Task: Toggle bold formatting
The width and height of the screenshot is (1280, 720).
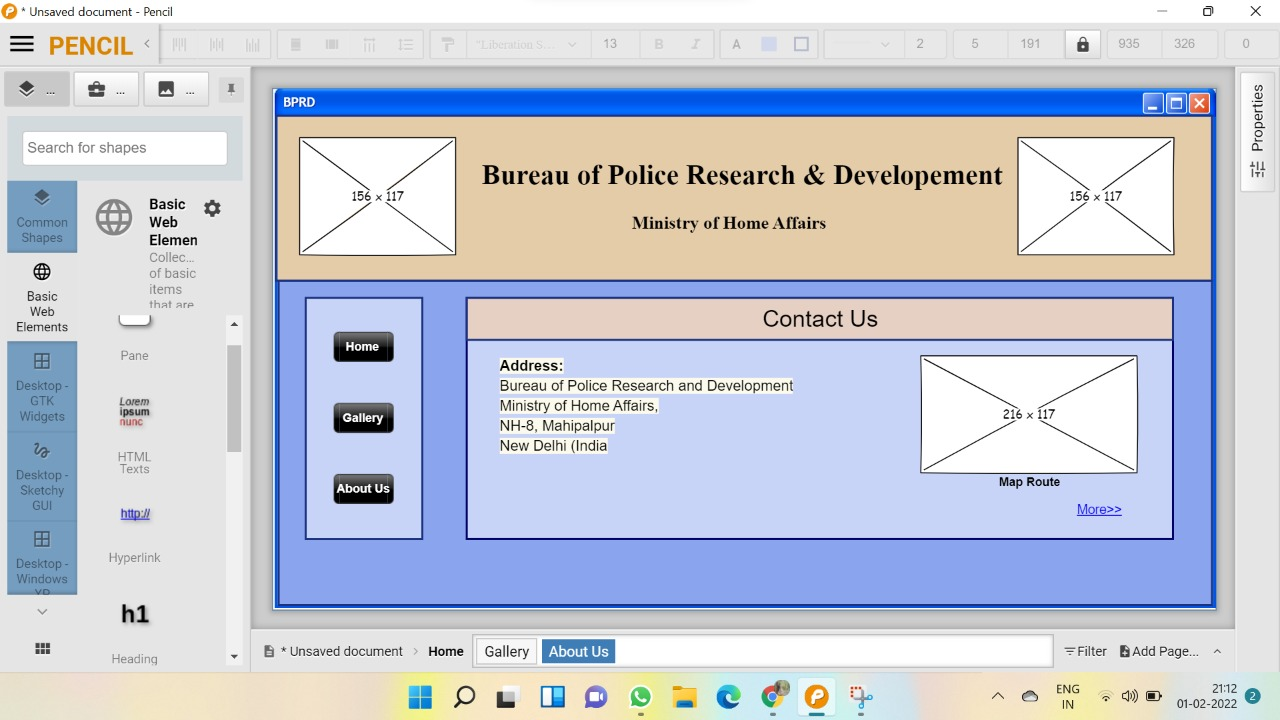Action: [x=659, y=44]
